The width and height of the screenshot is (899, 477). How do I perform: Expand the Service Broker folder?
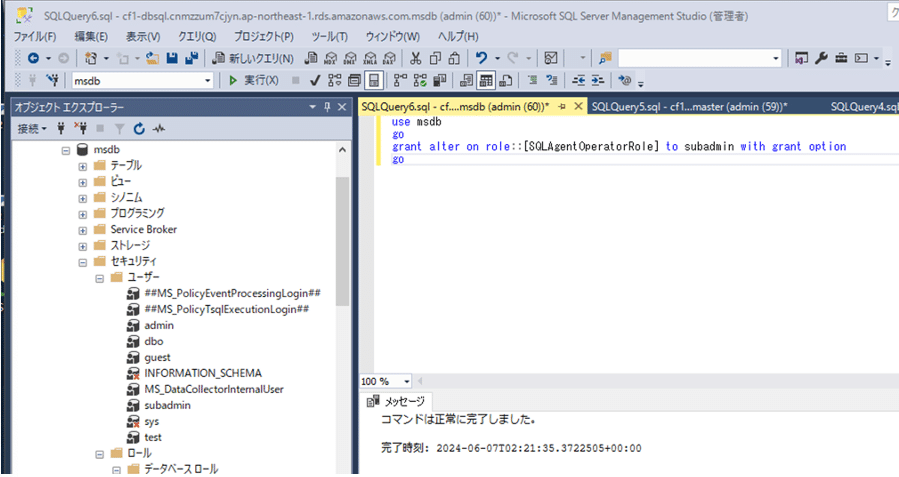pos(83,230)
